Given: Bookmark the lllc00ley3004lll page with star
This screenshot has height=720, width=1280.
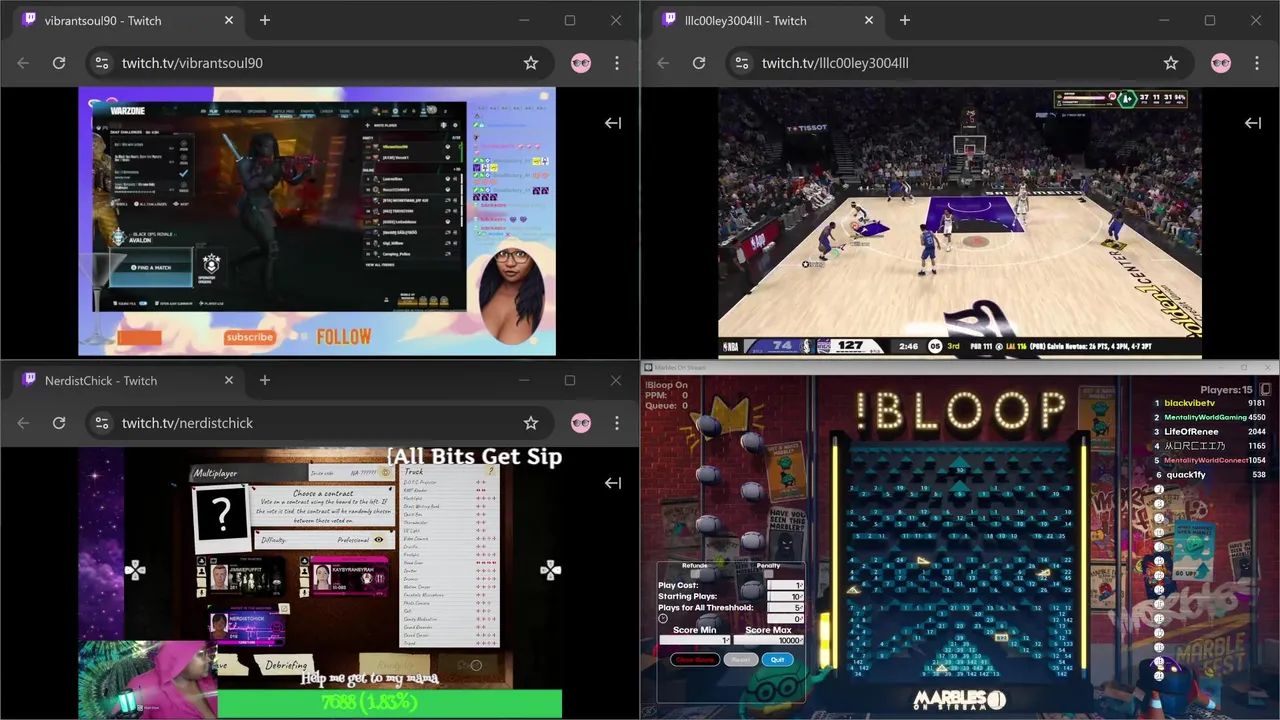Looking at the screenshot, I should click(x=1171, y=63).
